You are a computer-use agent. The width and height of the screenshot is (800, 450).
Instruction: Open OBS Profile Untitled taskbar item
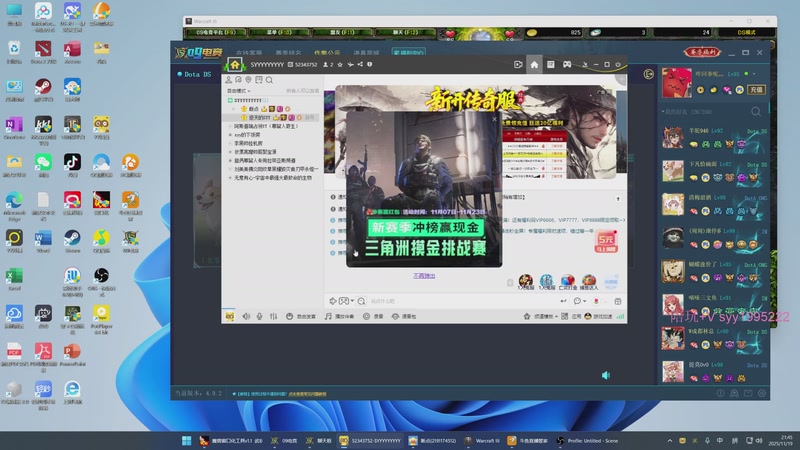(587, 441)
